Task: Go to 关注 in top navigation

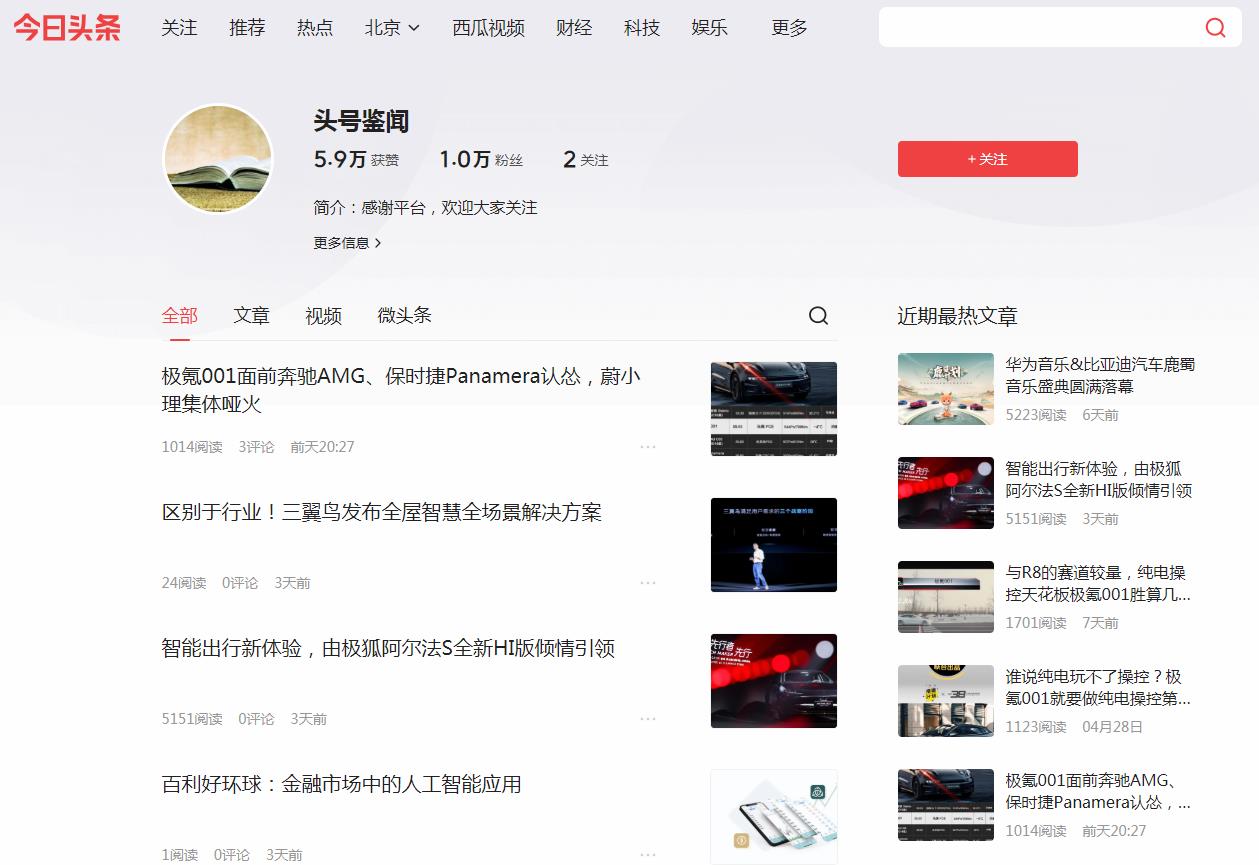Action: pos(179,28)
